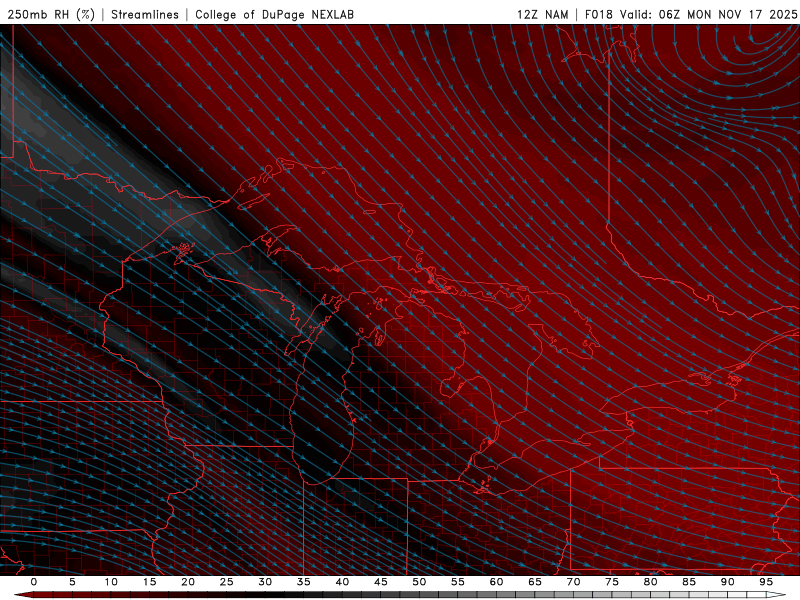This screenshot has width=800, height=600.
Task: Click the colorbar label '15'
Action: pyautogui.click(x=149, y=582)
